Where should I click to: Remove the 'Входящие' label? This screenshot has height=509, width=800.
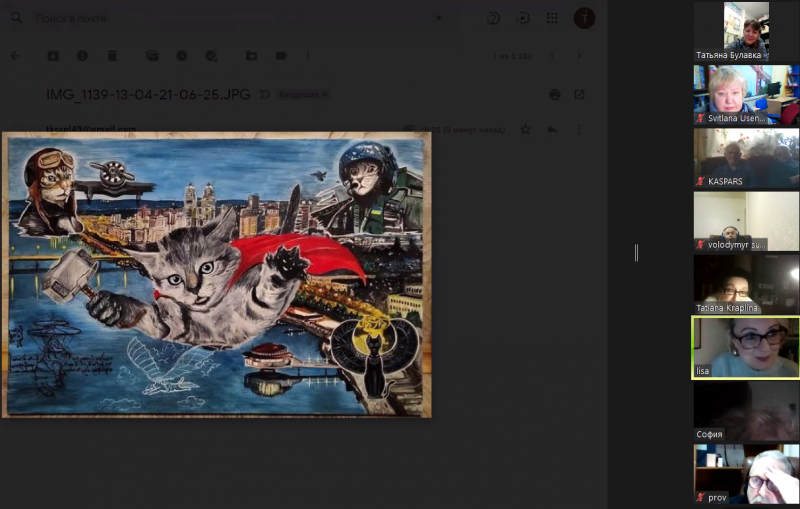[x=324, y=95]
